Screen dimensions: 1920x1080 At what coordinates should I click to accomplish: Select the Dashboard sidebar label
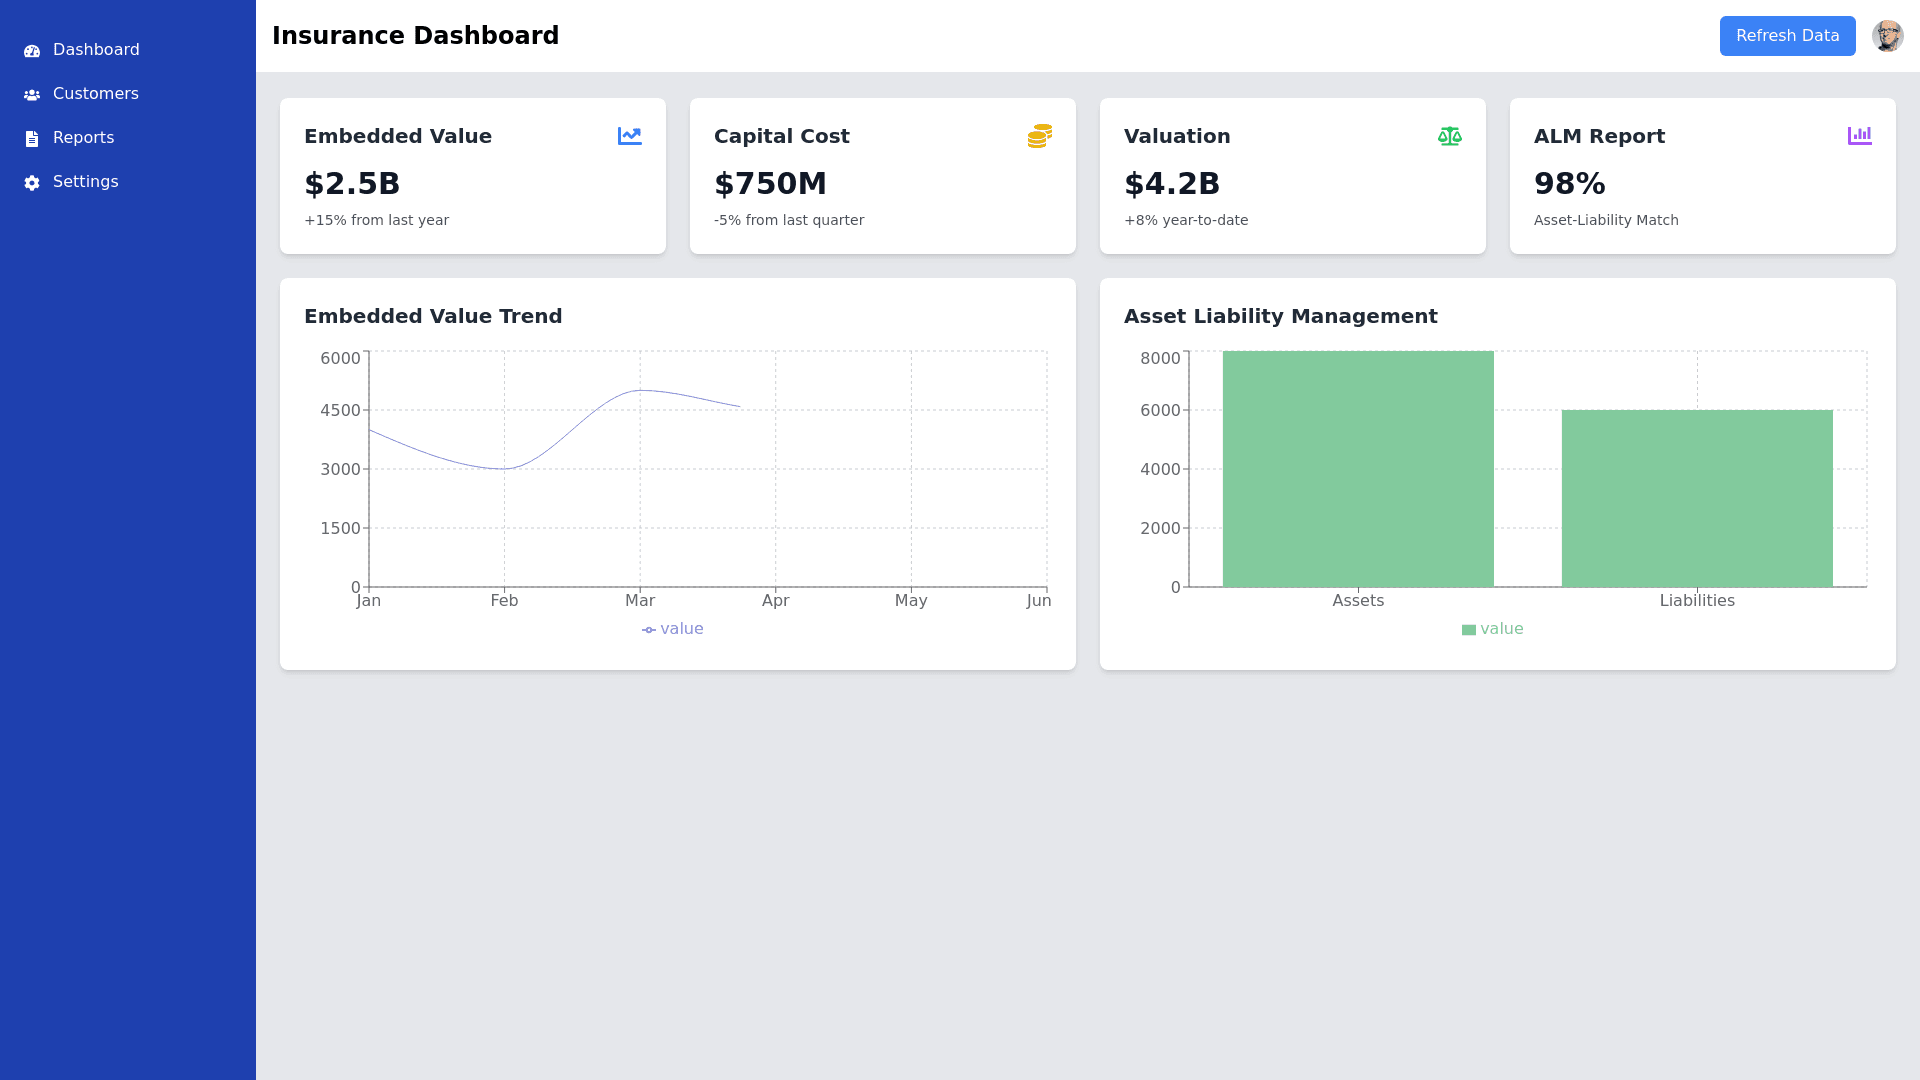pyautogui.click(x=96, y=50)
